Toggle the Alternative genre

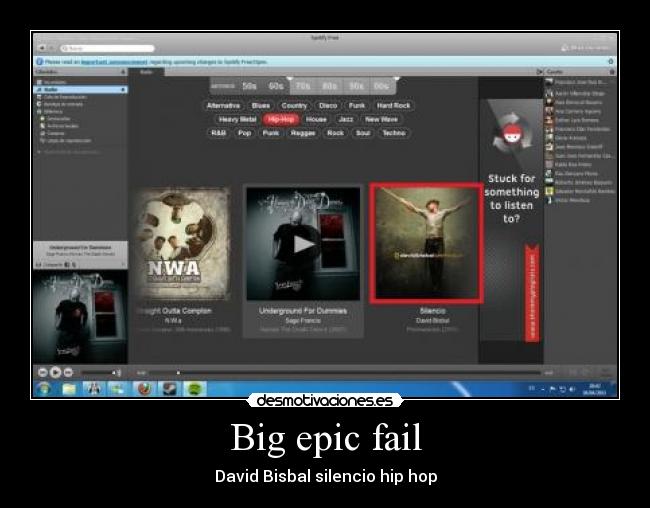pos(223,106)
